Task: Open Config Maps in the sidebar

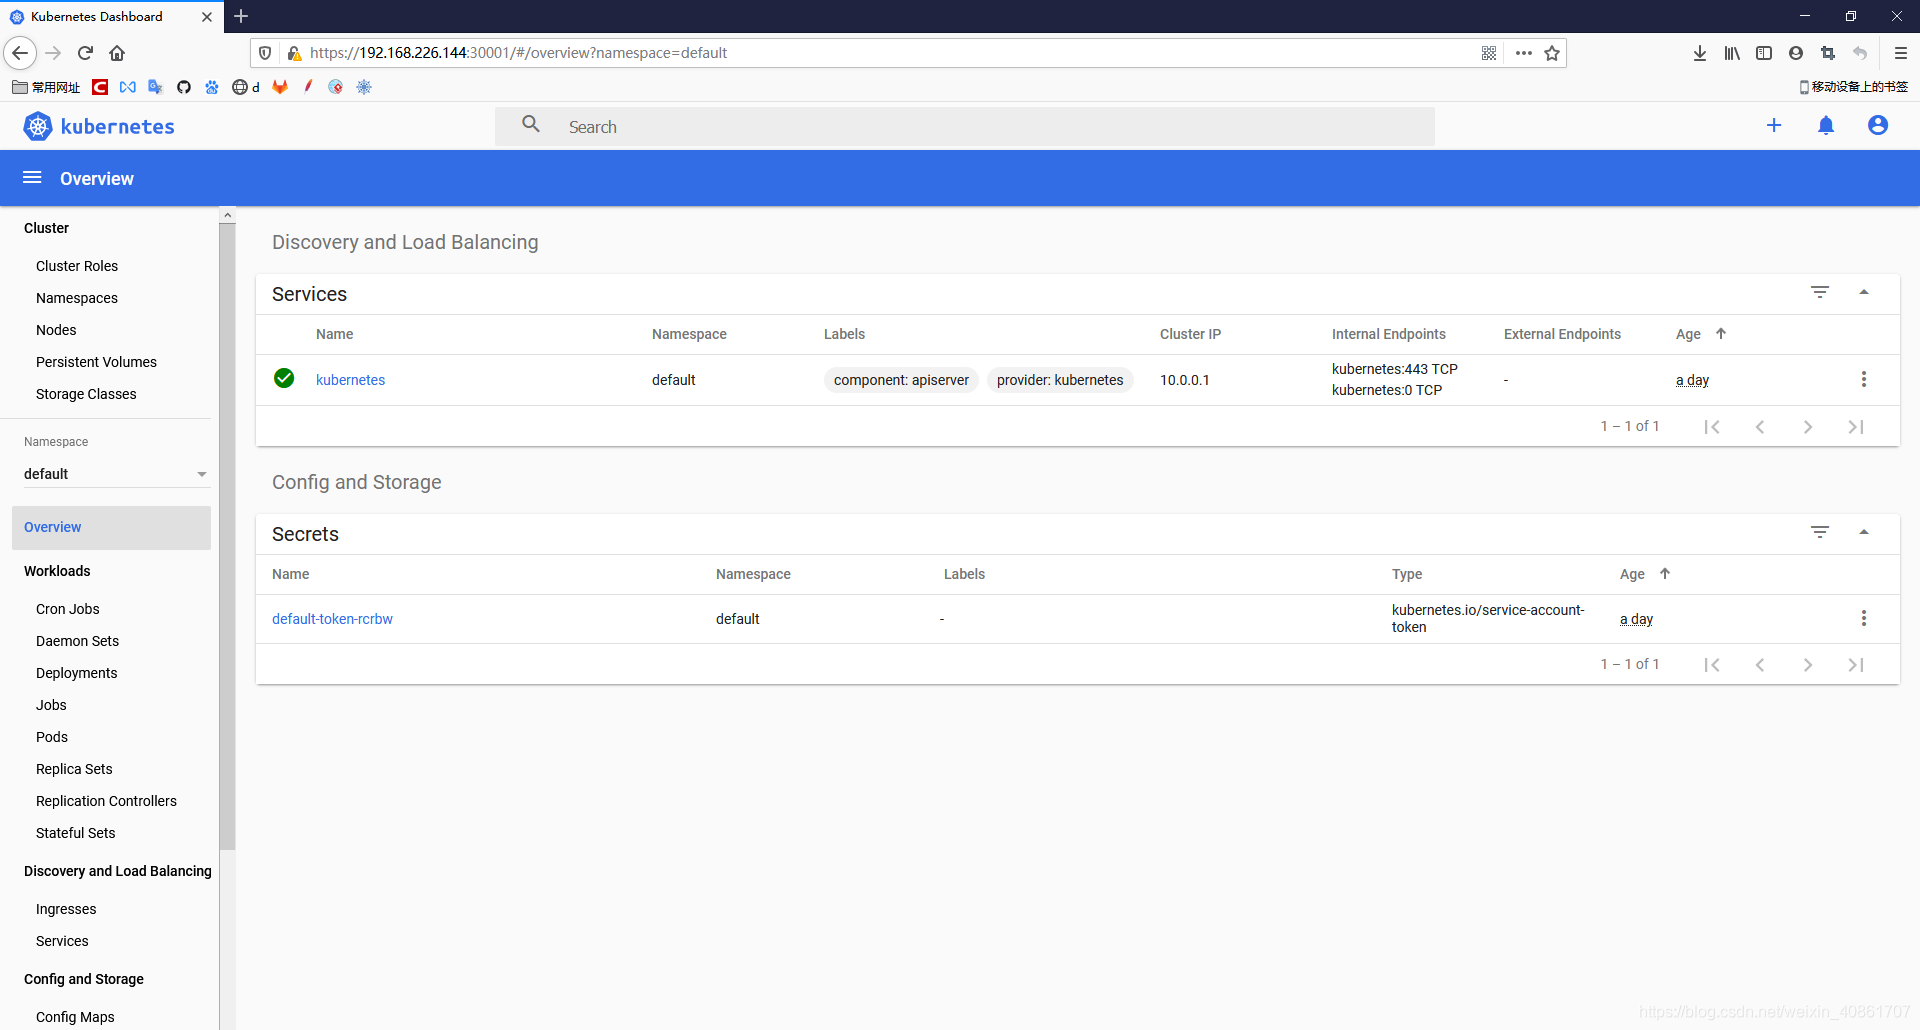Action: tap(75, 1017)
